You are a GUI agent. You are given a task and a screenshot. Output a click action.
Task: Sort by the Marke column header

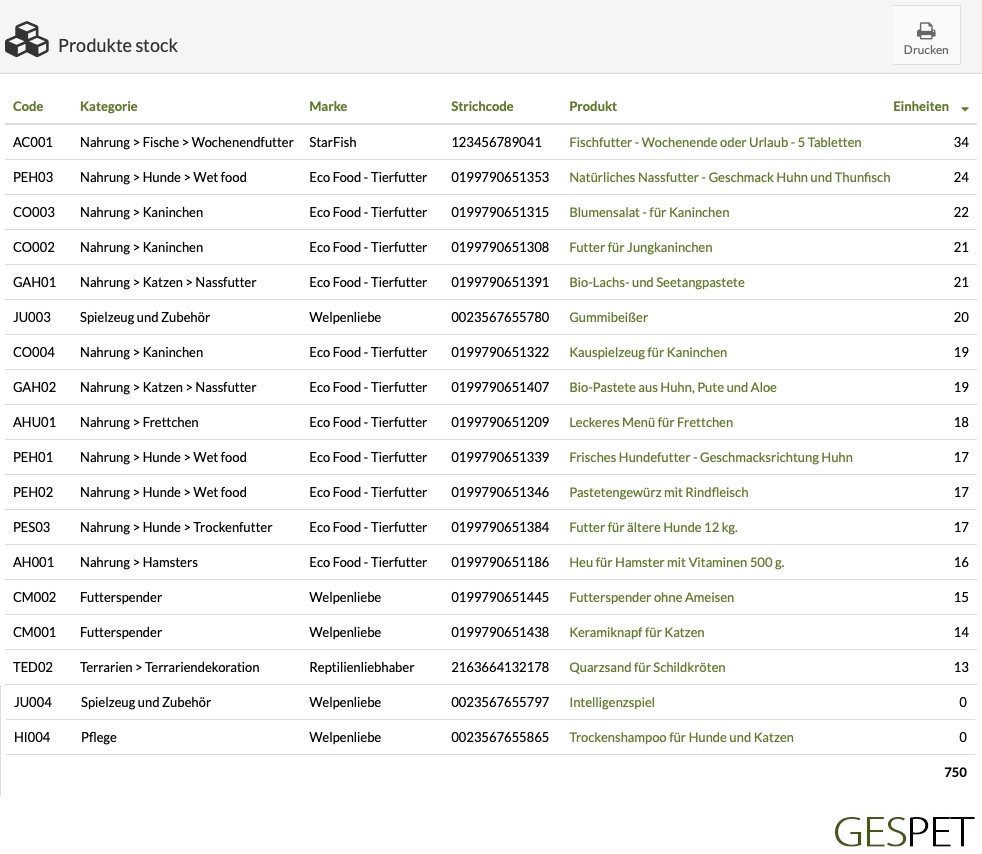click(x=328, y=106)
